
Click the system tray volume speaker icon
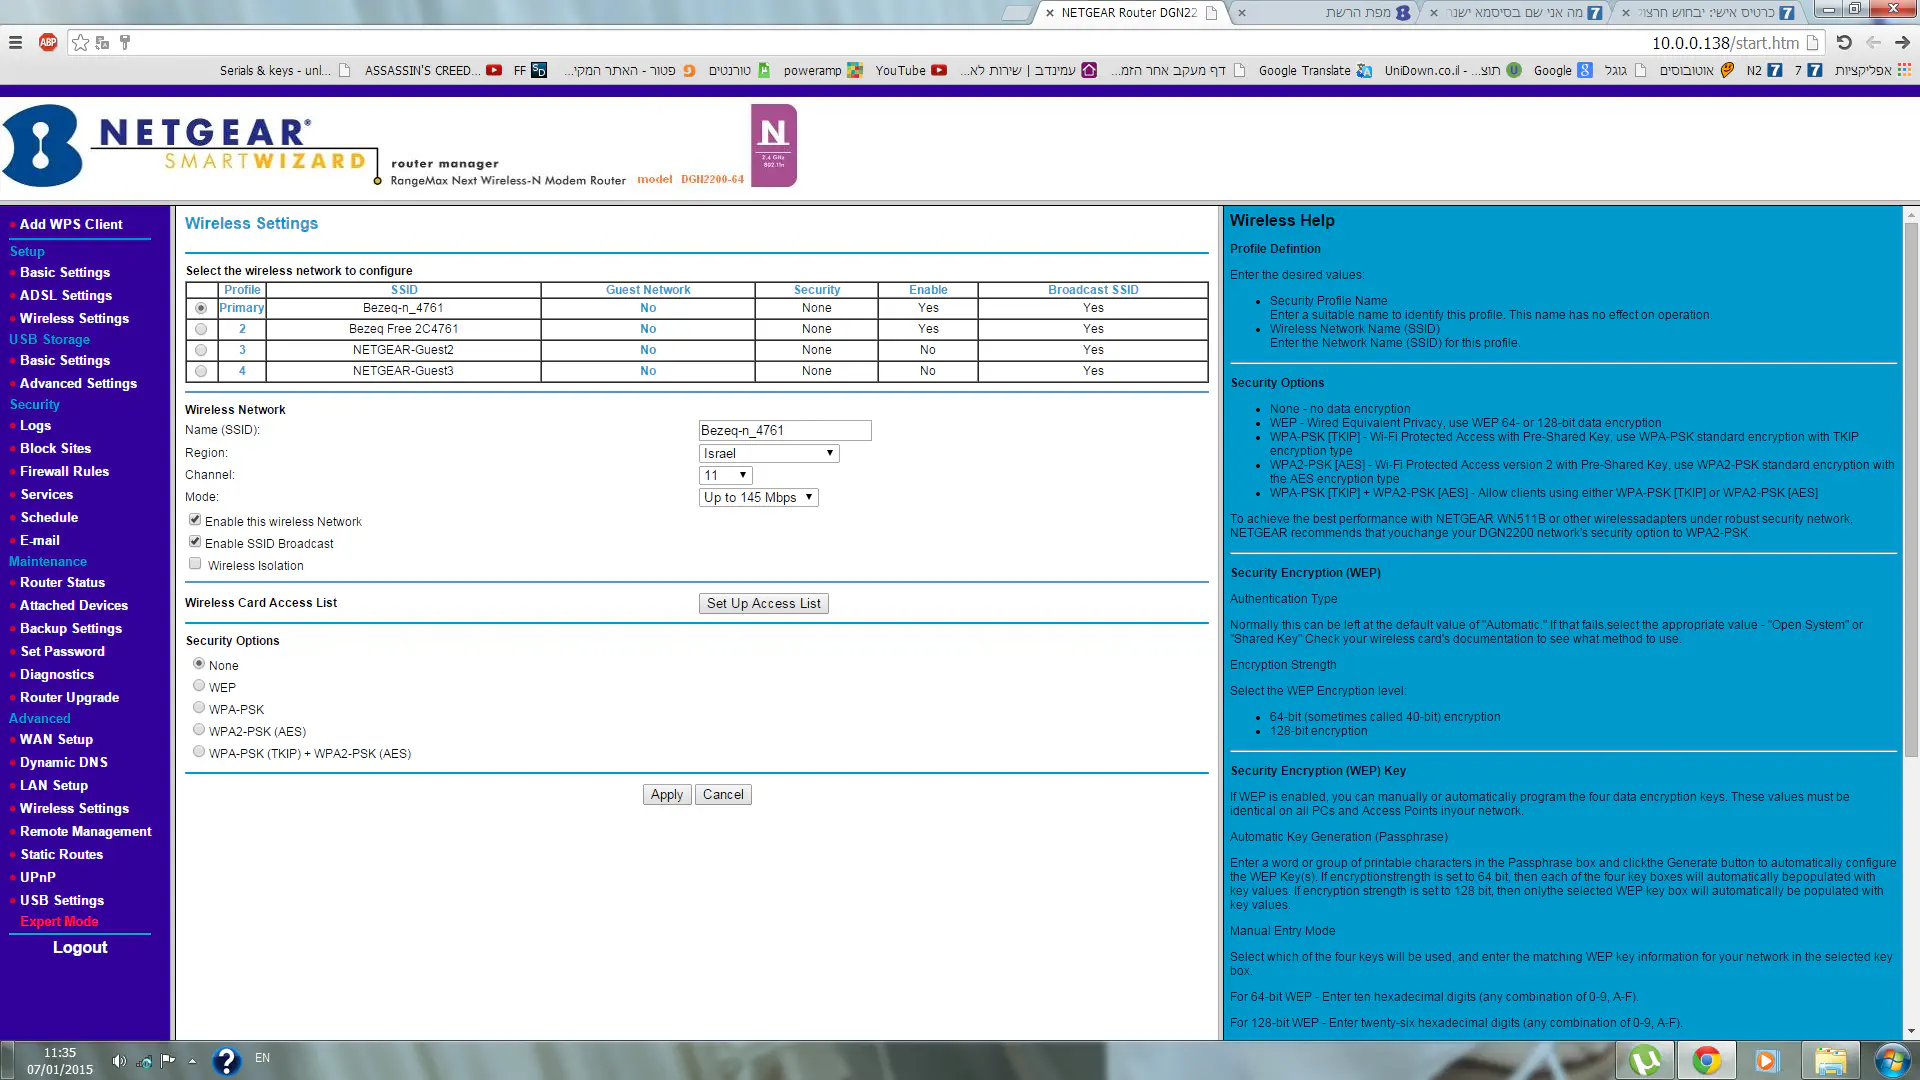point(118,1061)
